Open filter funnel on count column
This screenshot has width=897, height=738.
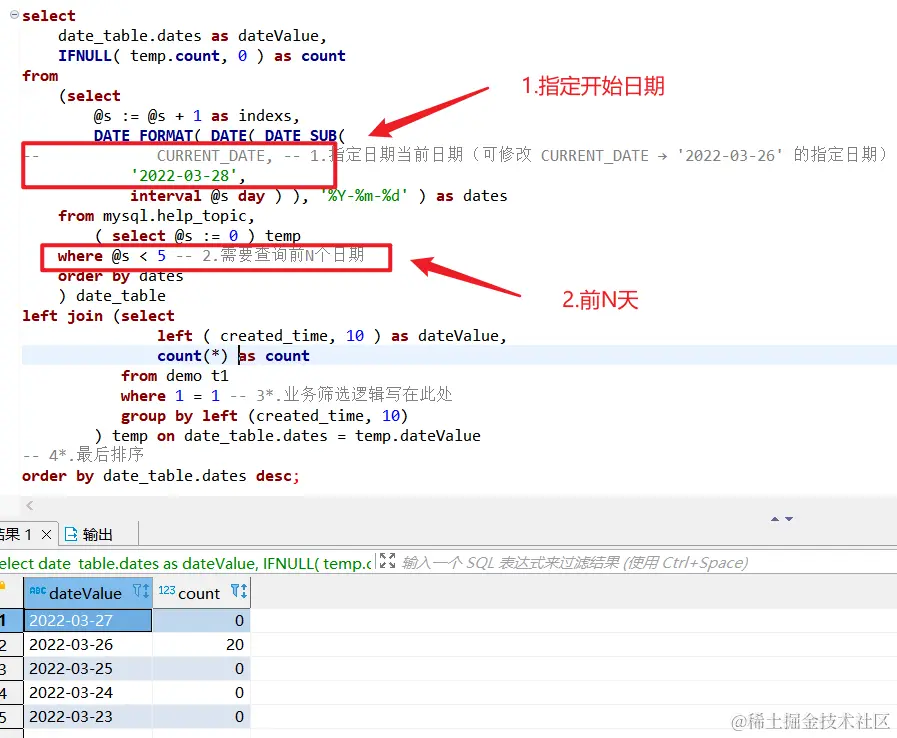tap(235, 589)
